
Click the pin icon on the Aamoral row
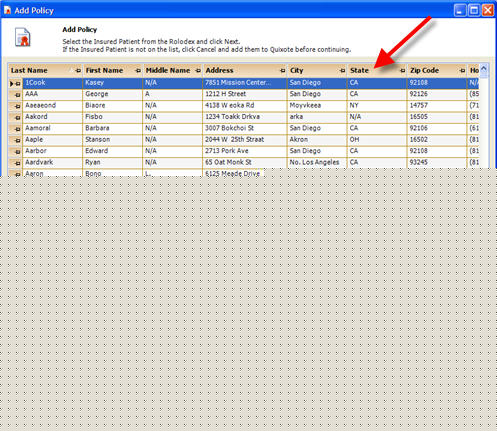click(18, 129)
